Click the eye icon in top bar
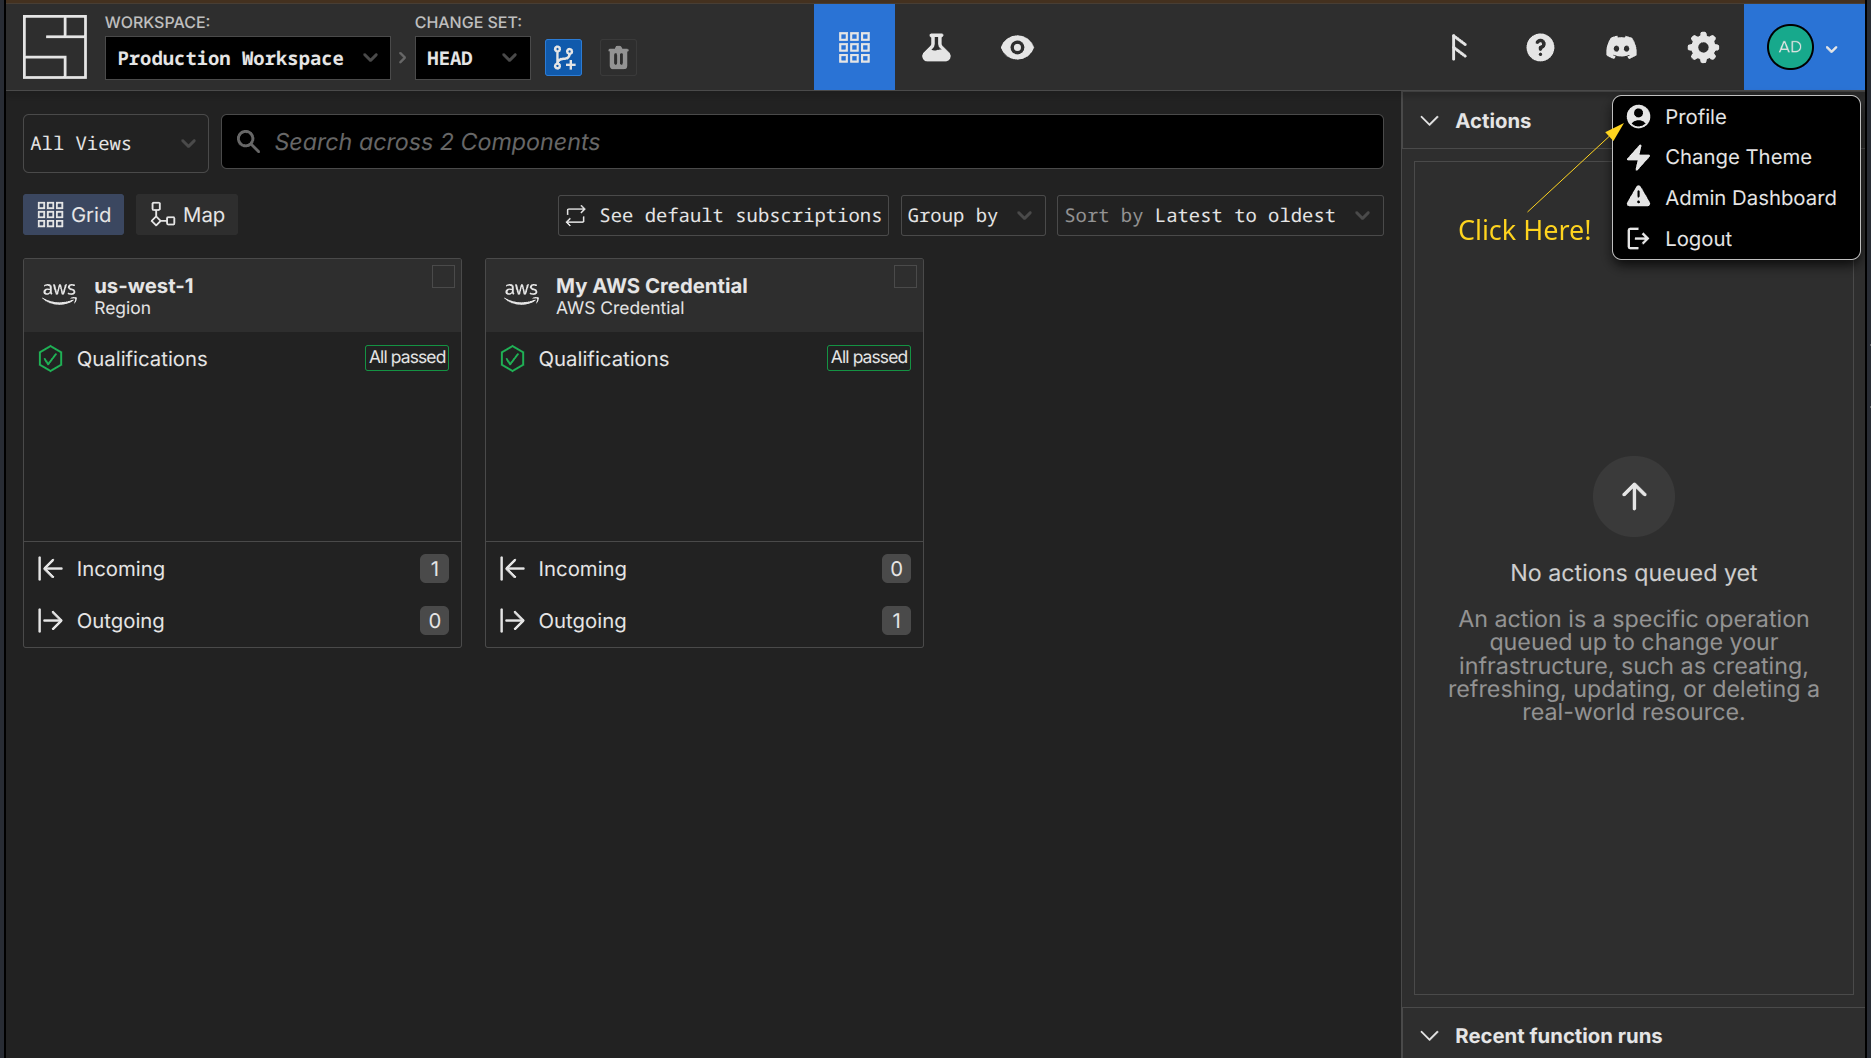This screenshot has height=1058, width=1871. 1017,47
